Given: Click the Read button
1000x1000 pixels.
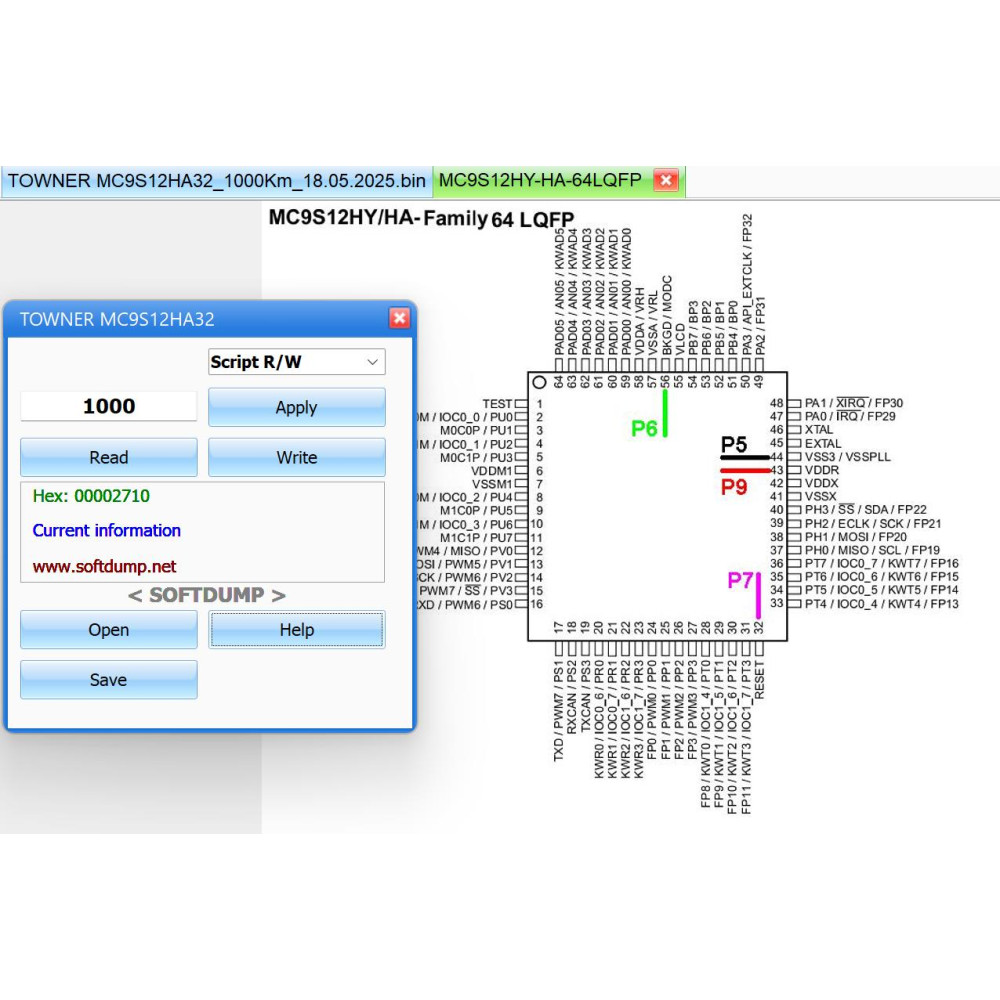Looking at the screenshot, I should [108, 457].
